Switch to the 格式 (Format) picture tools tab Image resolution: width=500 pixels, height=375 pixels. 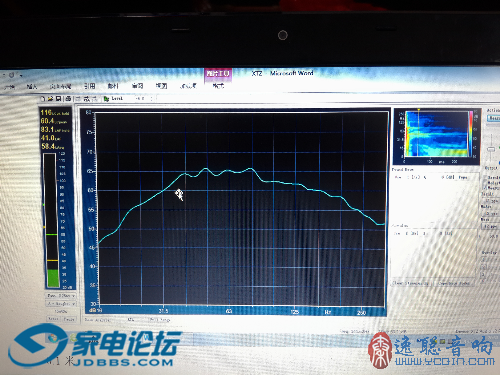[218, 86]
